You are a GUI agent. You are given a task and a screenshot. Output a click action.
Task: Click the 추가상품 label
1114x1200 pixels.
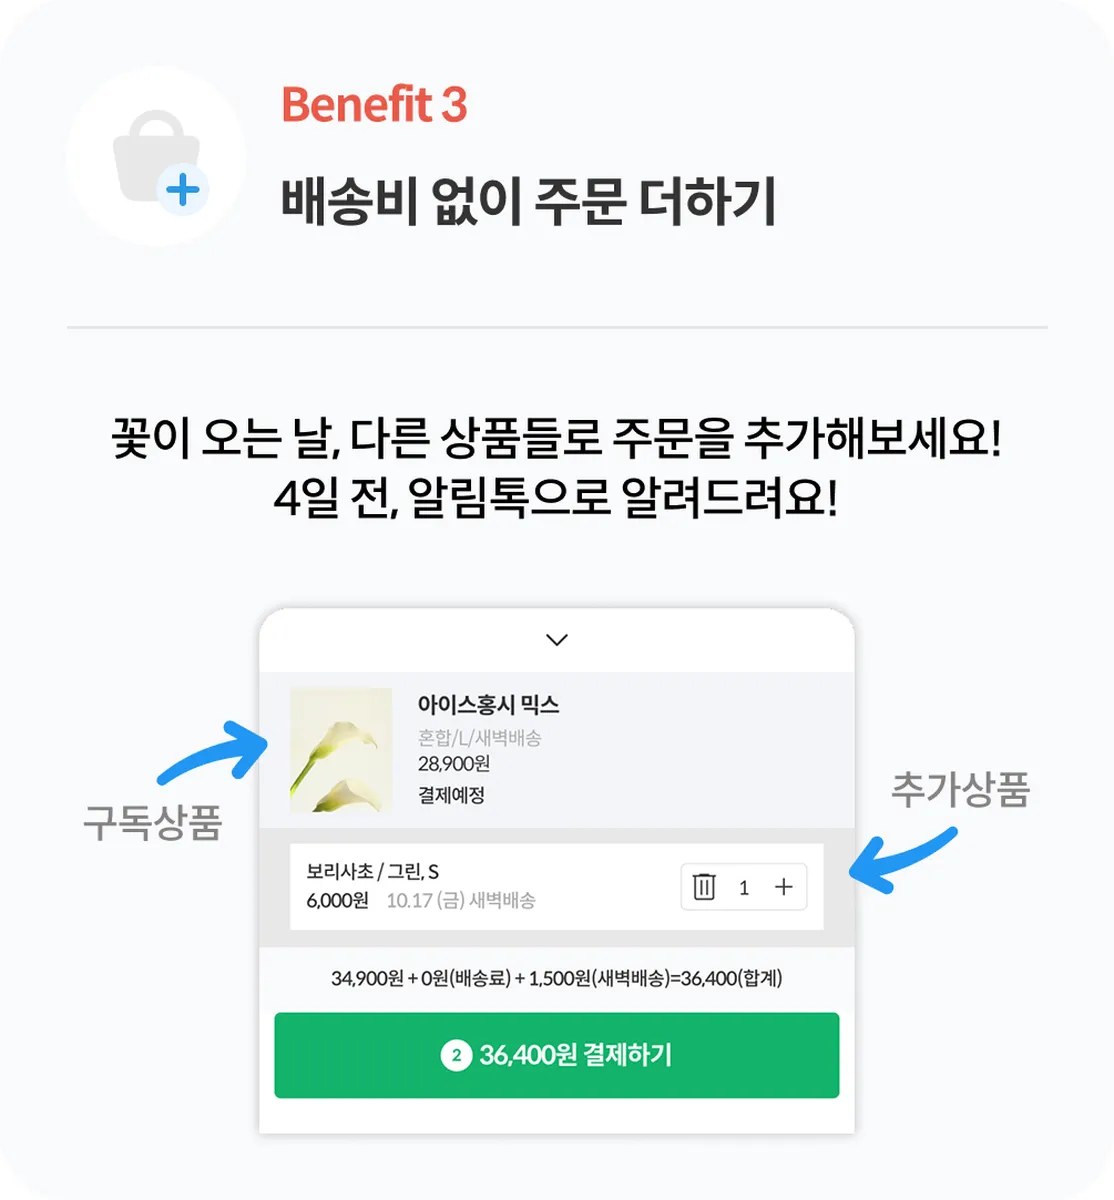960,790
